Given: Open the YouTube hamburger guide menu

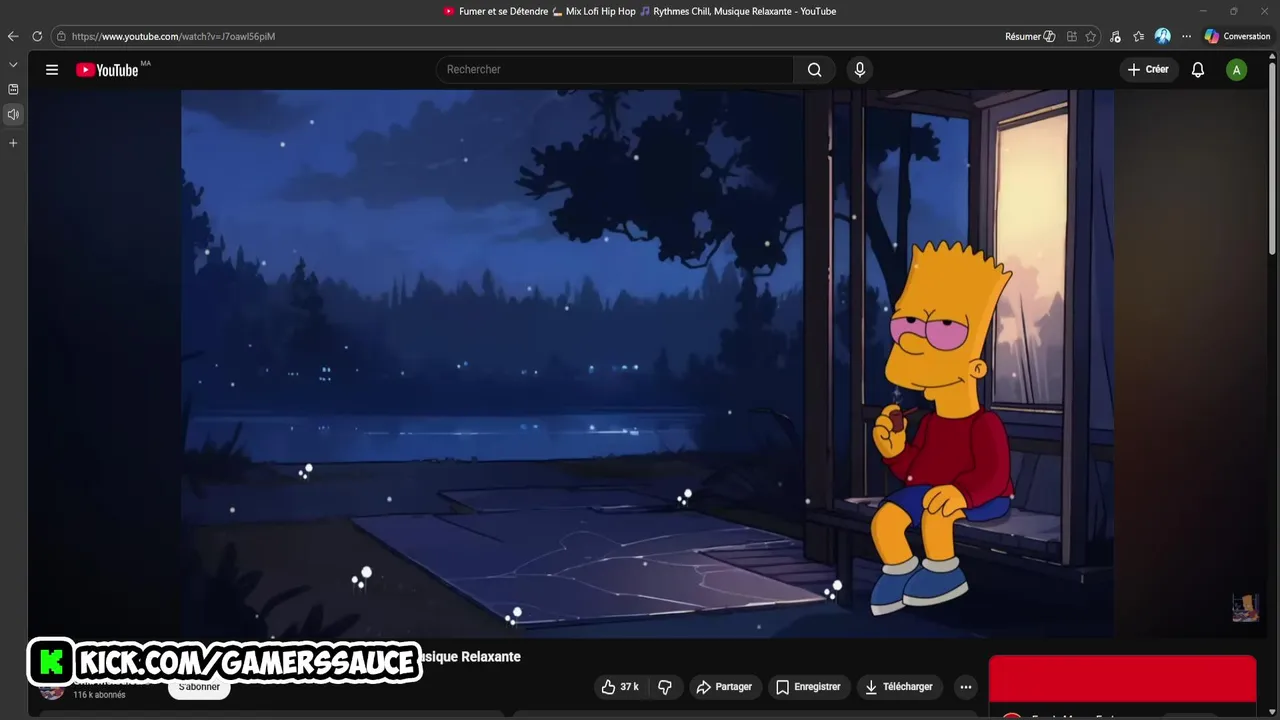Looking at the screenshot, I should coord(52,70).
